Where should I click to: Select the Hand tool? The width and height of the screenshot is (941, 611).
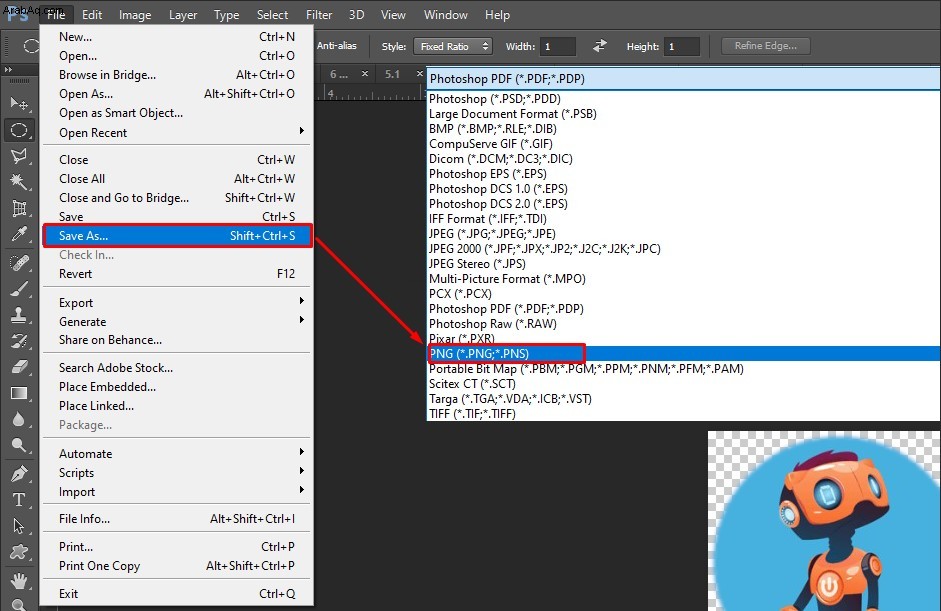(19, 580)
